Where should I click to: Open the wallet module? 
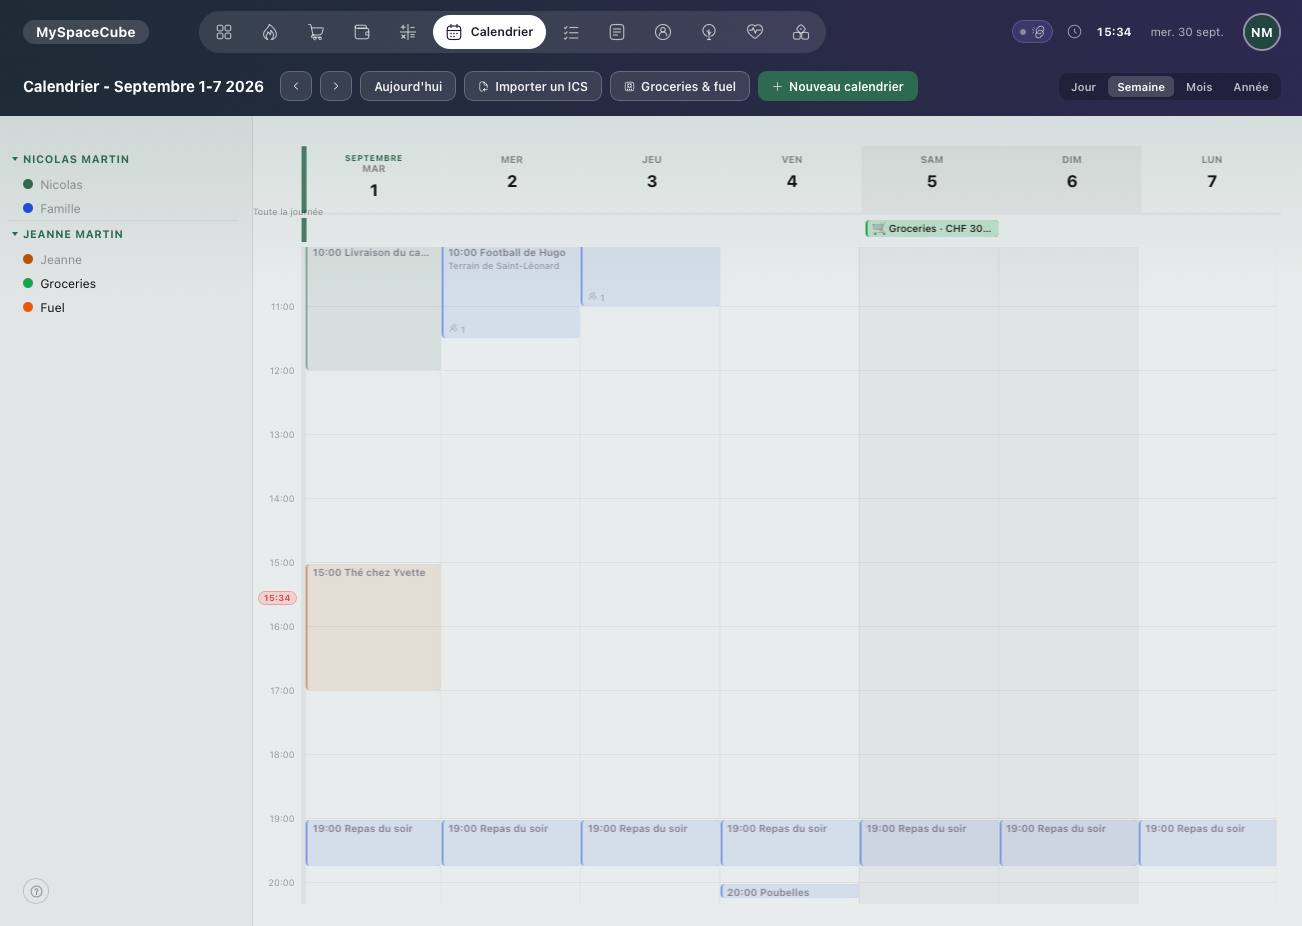[362, 32]
